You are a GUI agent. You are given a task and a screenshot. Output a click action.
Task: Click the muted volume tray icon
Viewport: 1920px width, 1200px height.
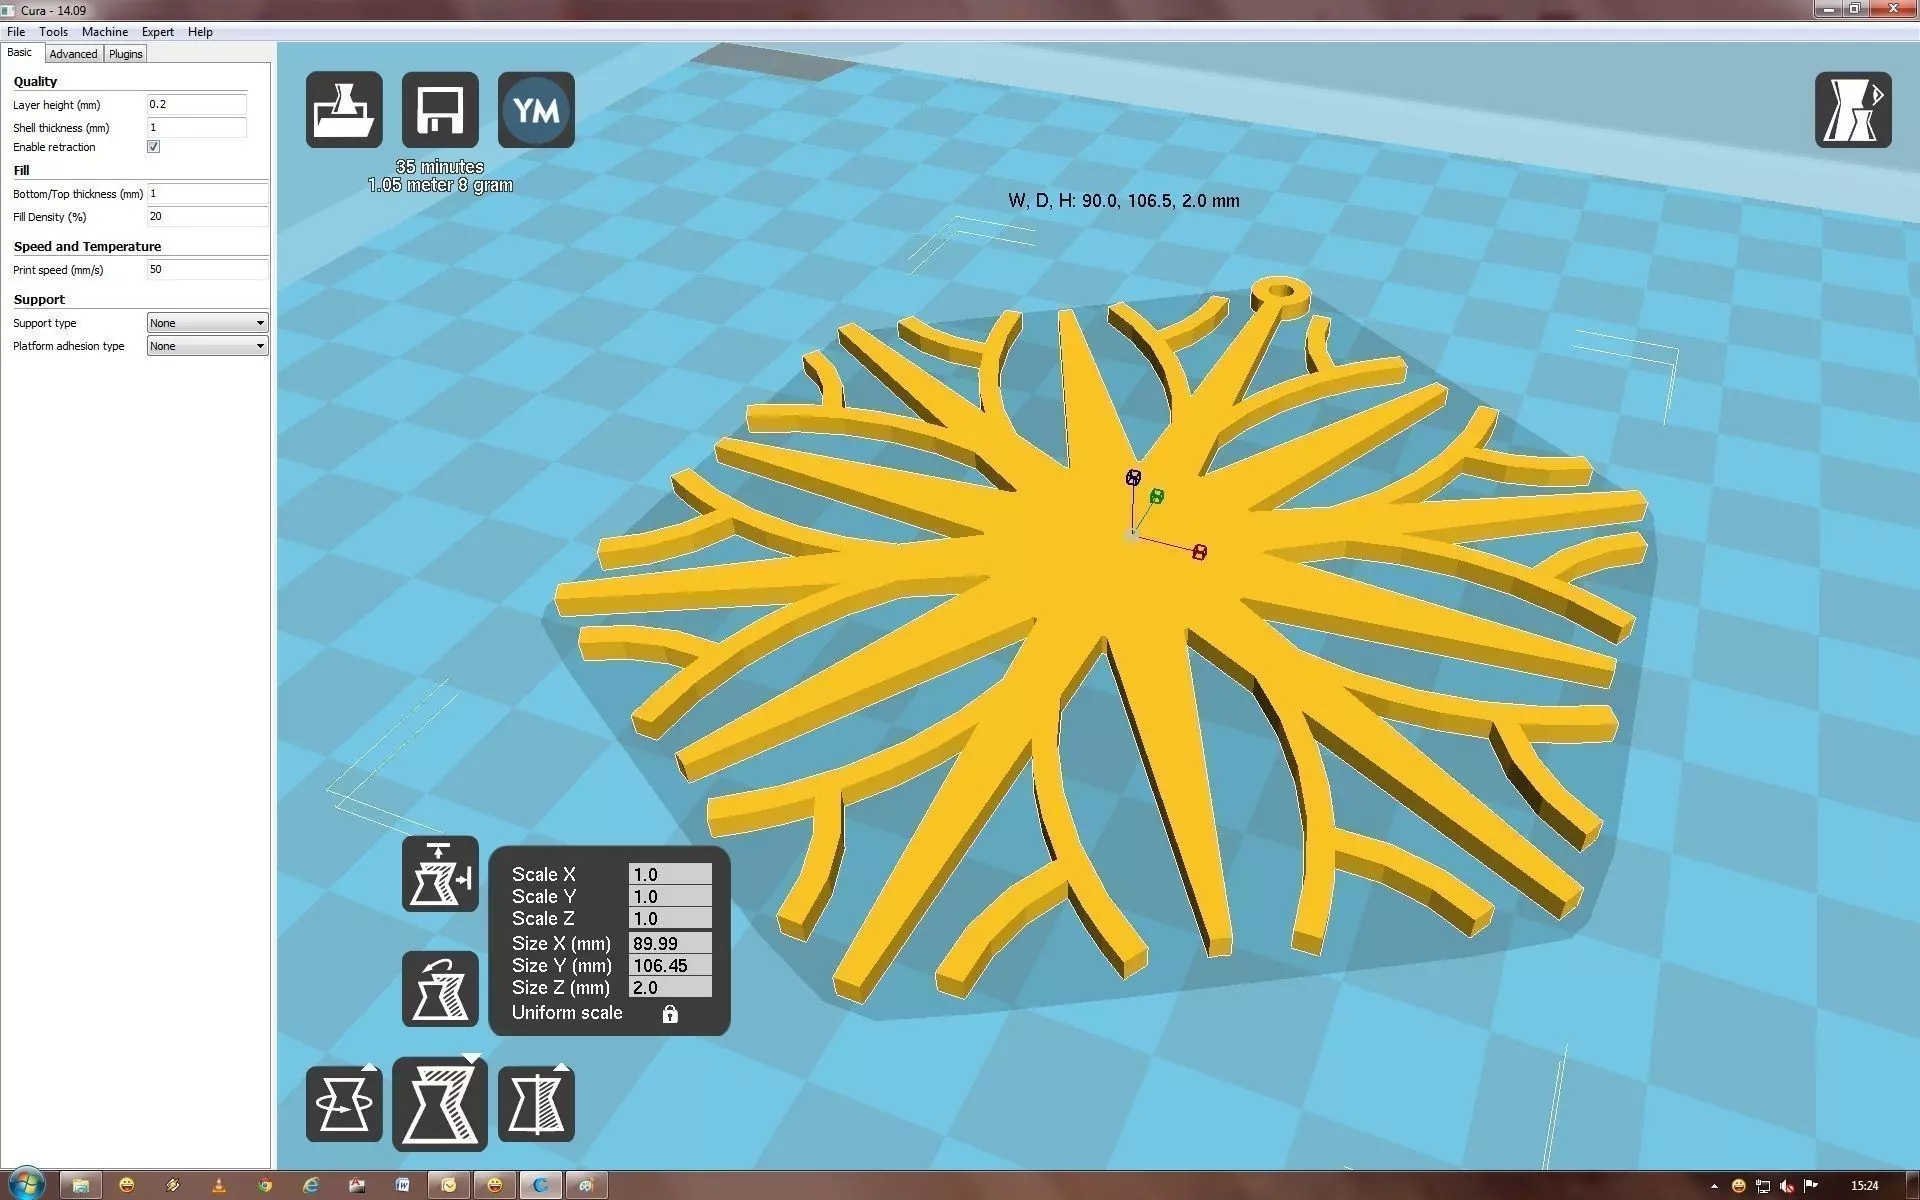1787,1186
